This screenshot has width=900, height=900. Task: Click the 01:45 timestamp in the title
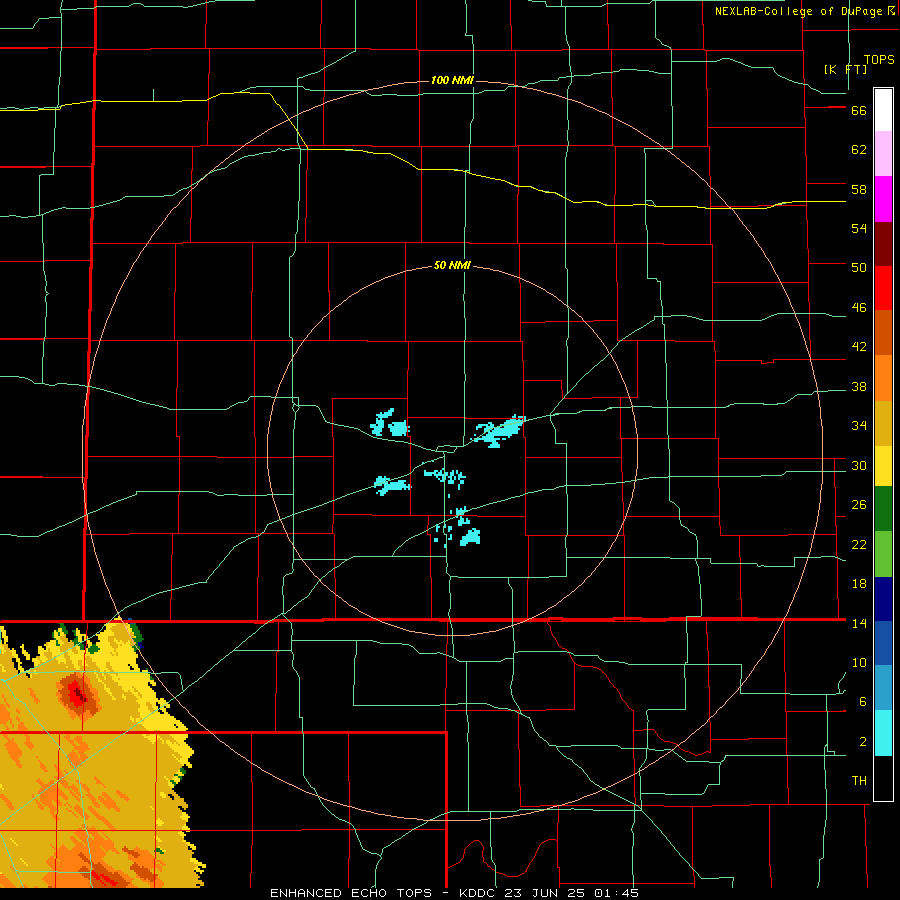617,893
